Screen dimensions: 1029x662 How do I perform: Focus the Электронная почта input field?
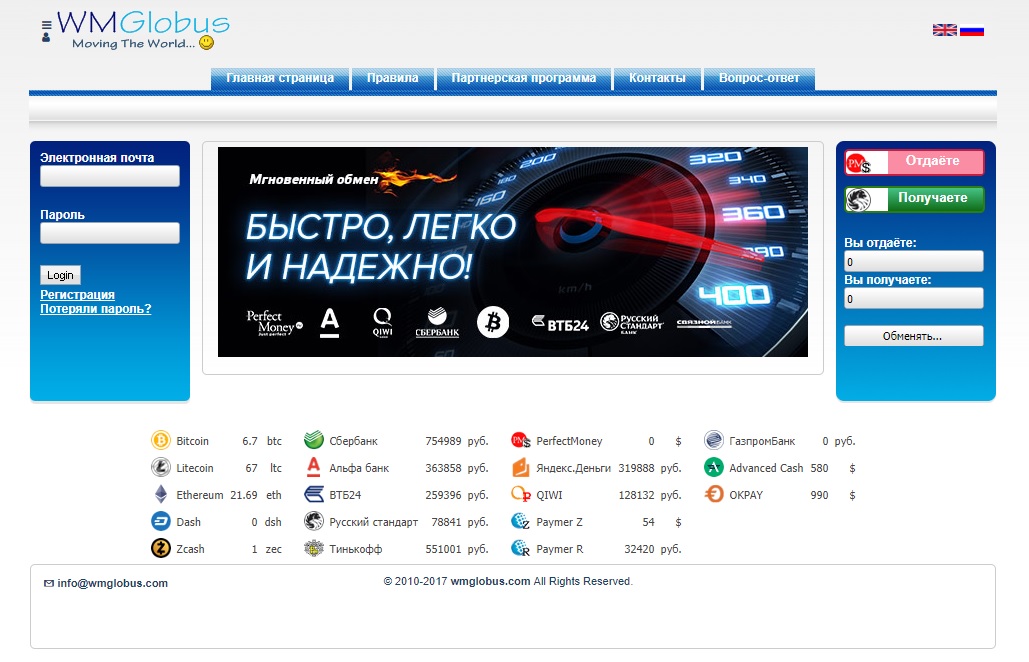(x=110, y=176)
